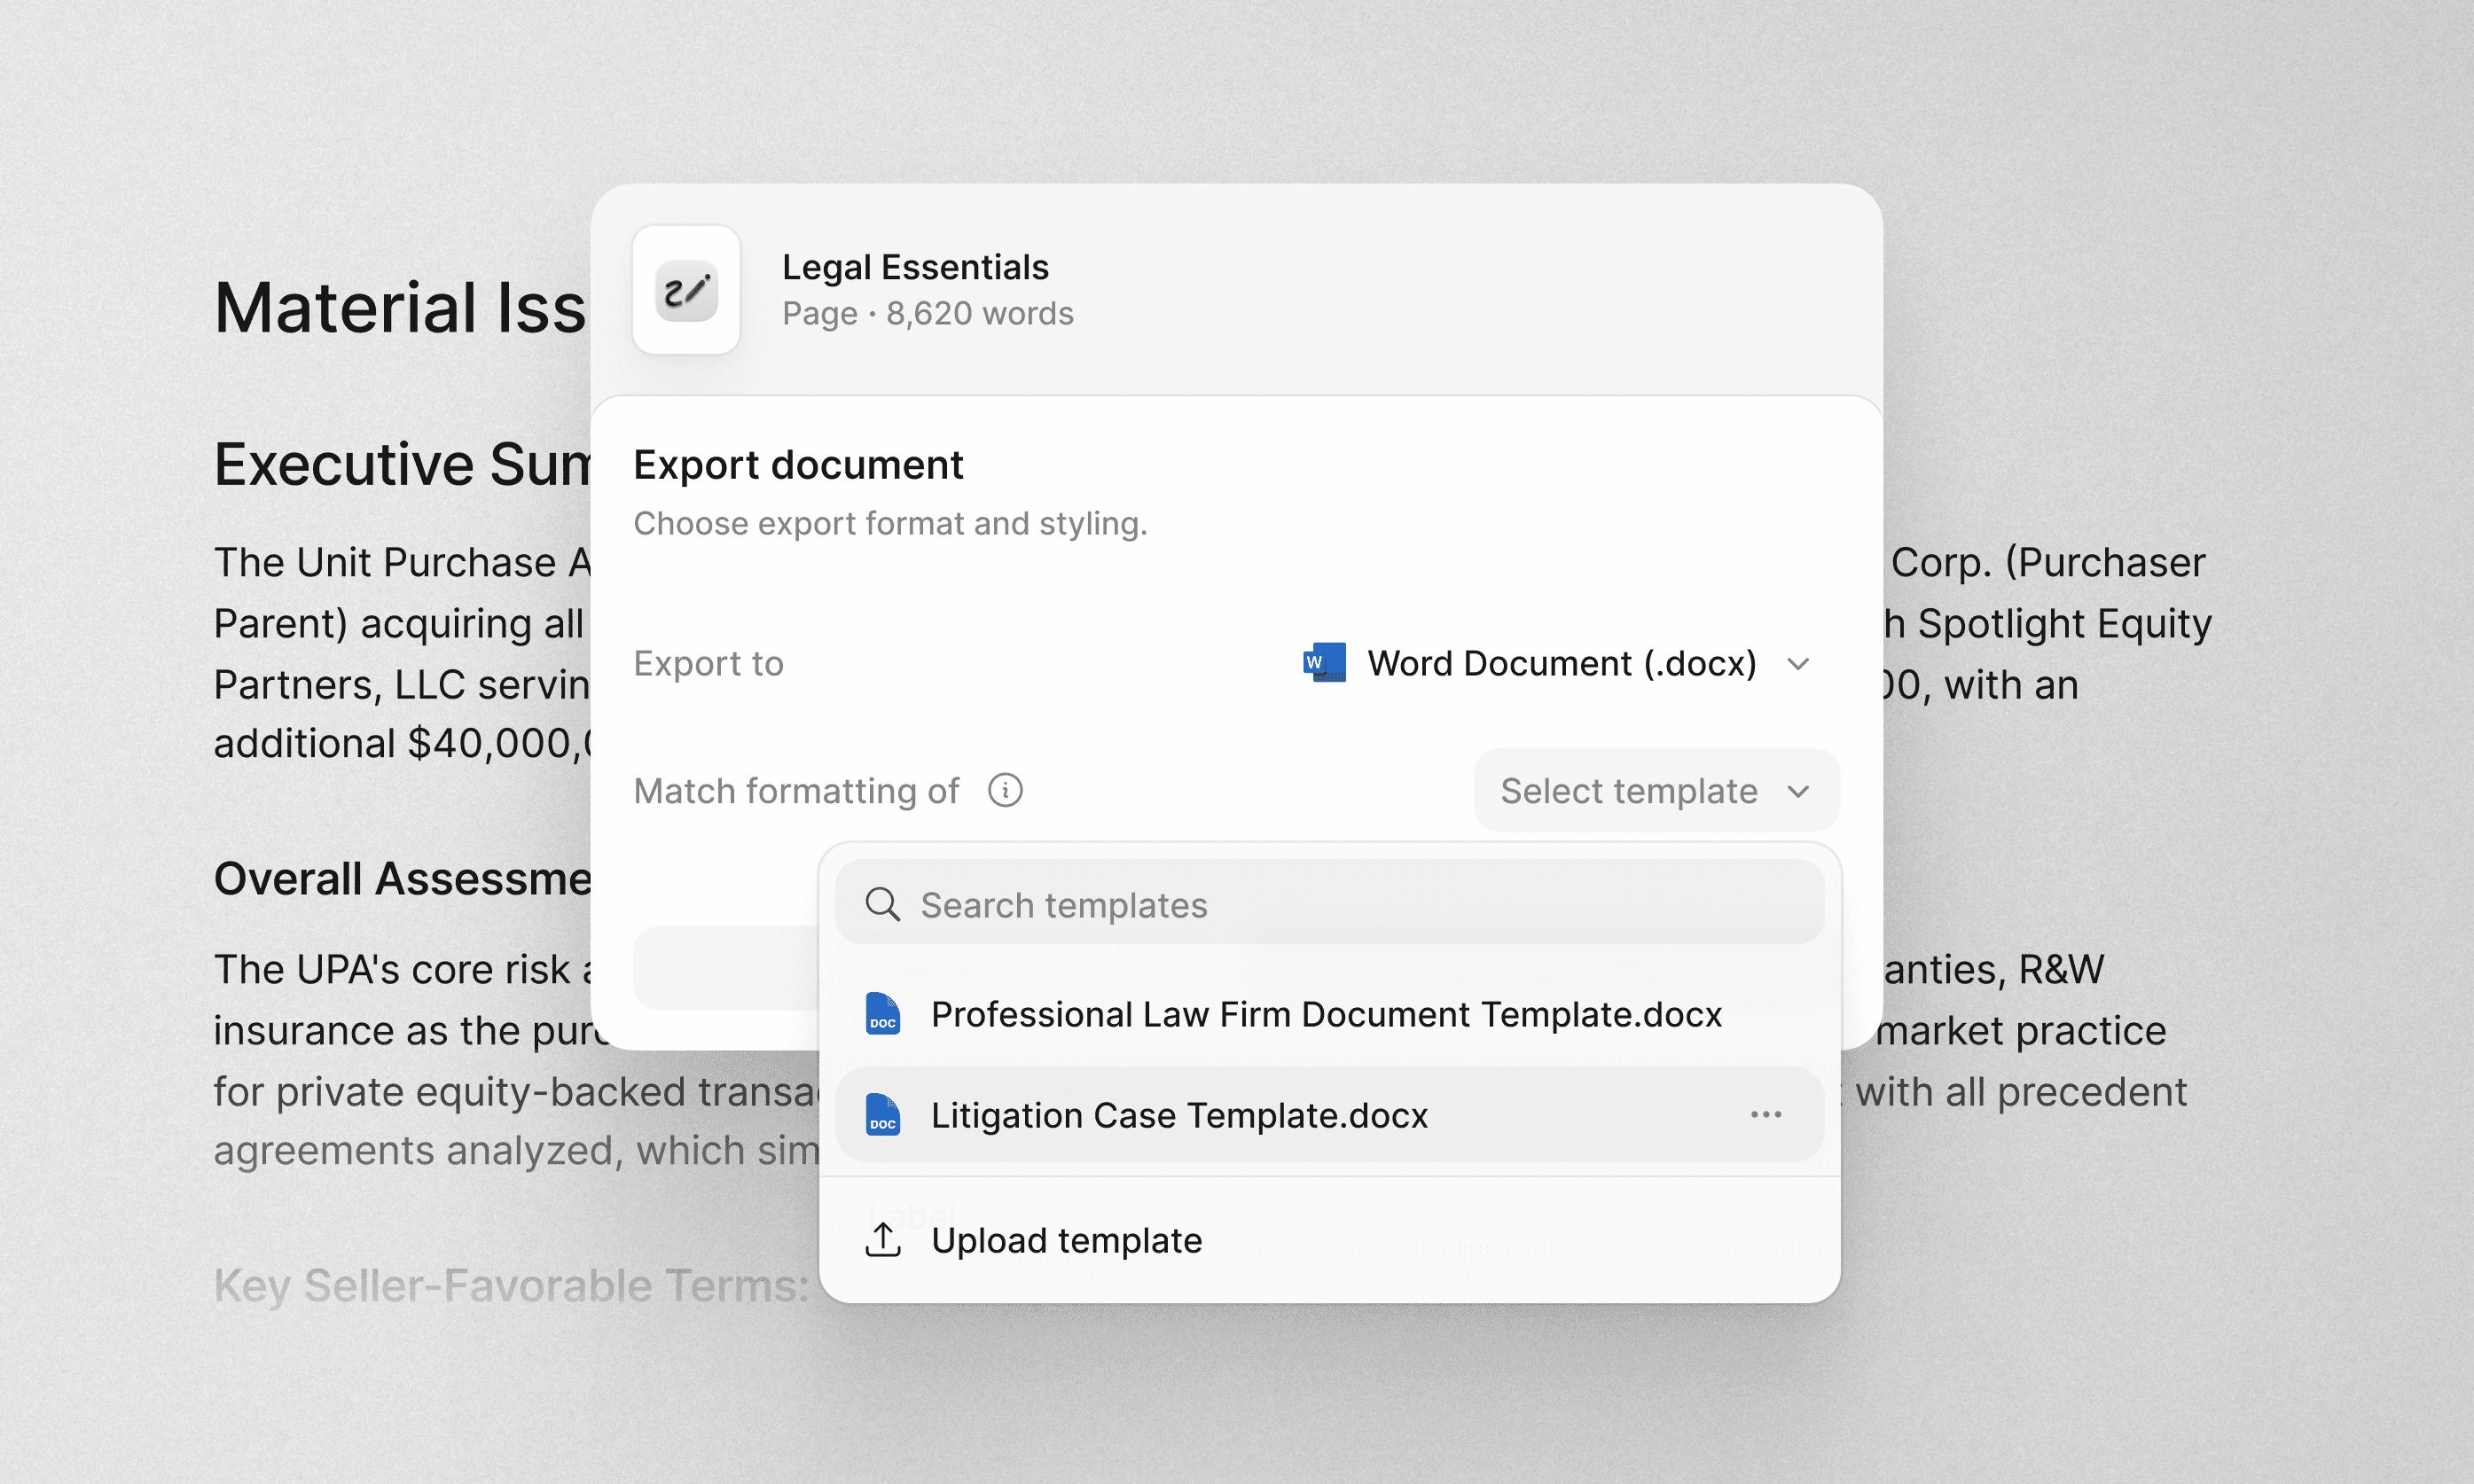This screenshot has height=1484, width=2474.
Task: Open the Export to format dropdown
Action: coord(1560,663)
